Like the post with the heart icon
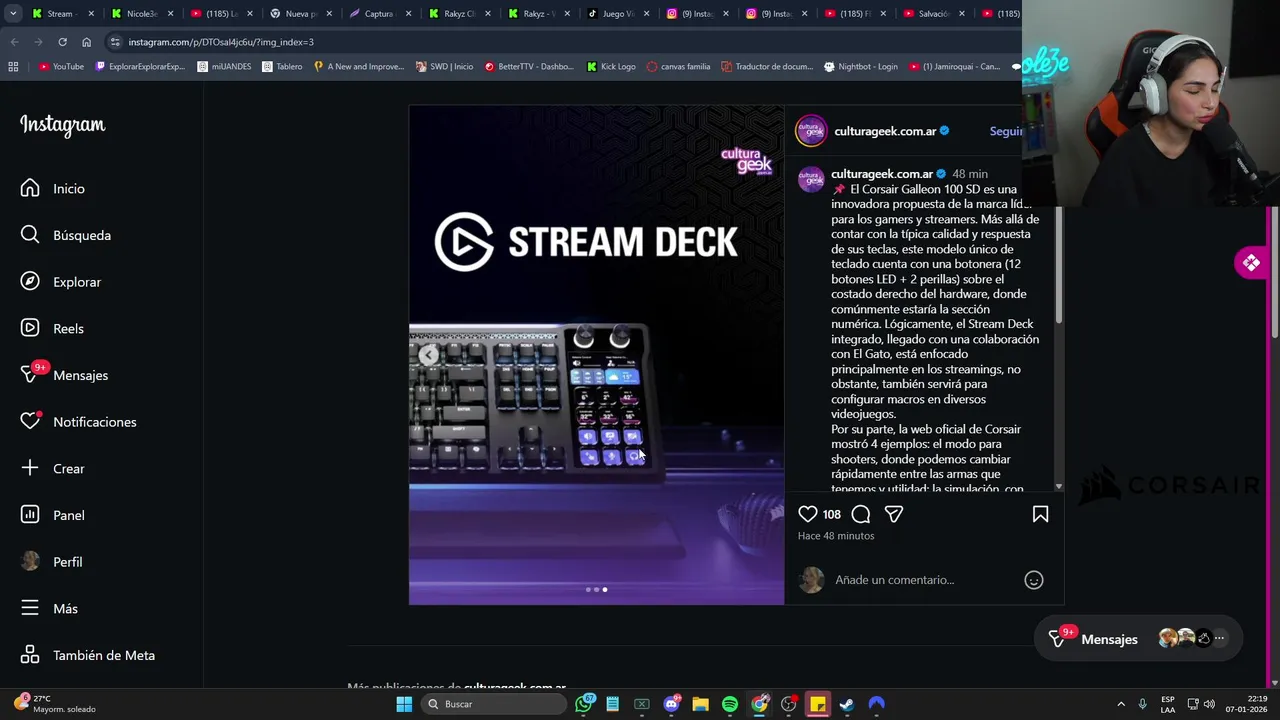The width and height of the screenshot is (1280, 720). coord(808,514)
